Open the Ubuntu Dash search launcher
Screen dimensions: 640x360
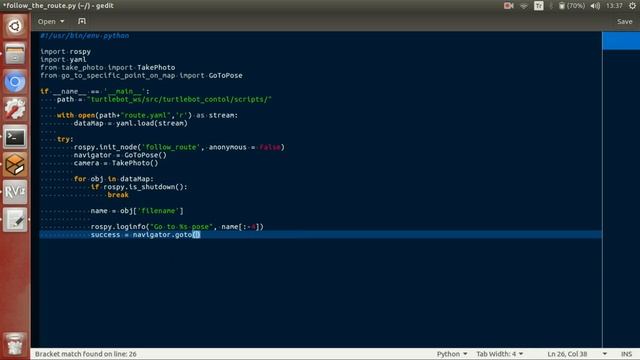(15, 26)
